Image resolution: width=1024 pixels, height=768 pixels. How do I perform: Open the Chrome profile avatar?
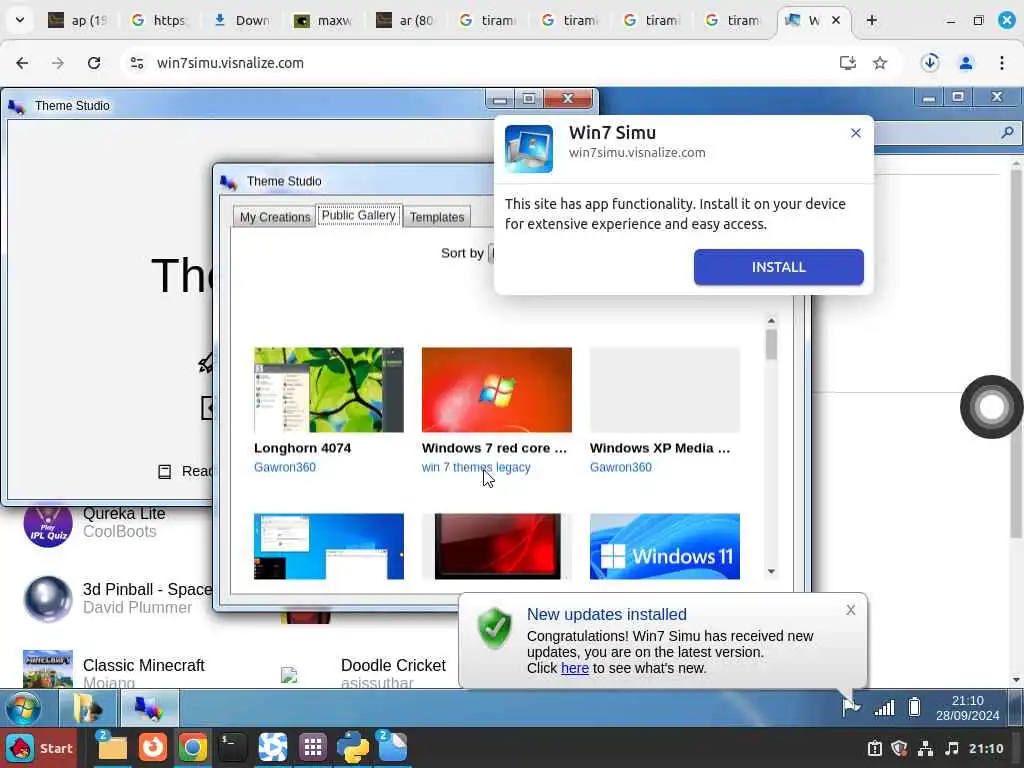pyautogui.click(x=965, y=63)
